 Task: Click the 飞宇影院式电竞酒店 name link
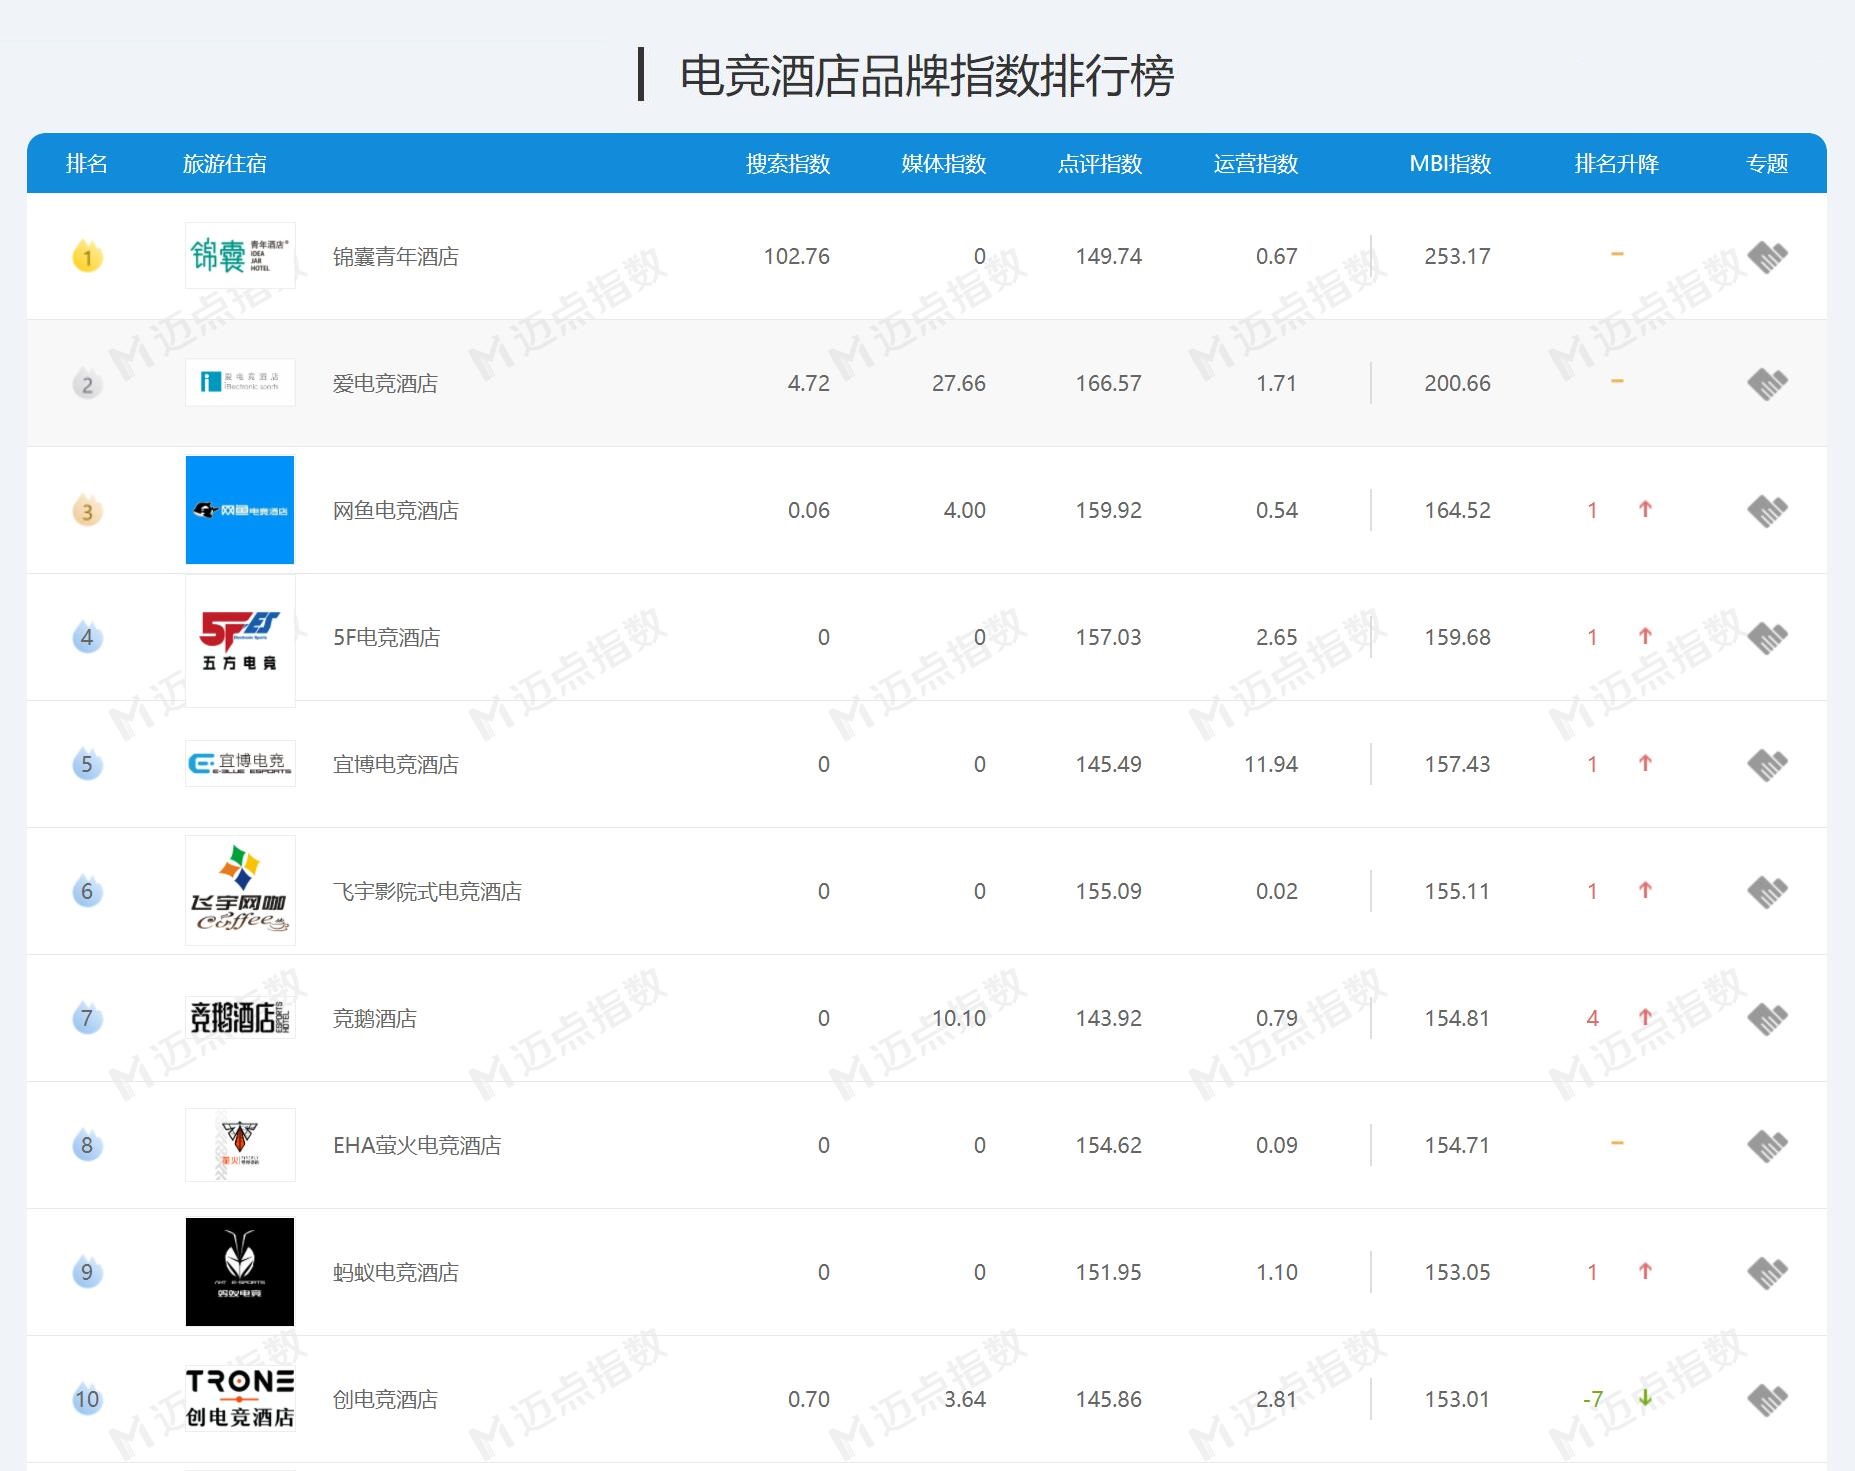[x=427, y=892]
